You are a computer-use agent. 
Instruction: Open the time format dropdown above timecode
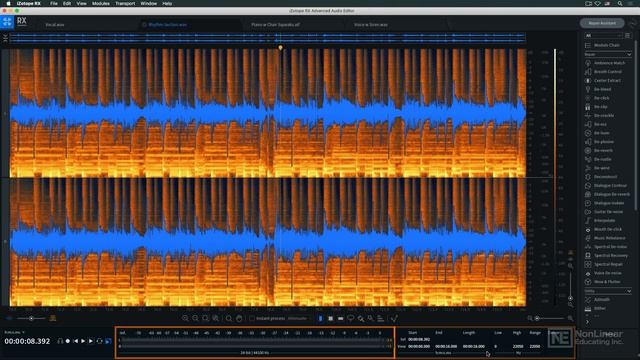[14, 332]
